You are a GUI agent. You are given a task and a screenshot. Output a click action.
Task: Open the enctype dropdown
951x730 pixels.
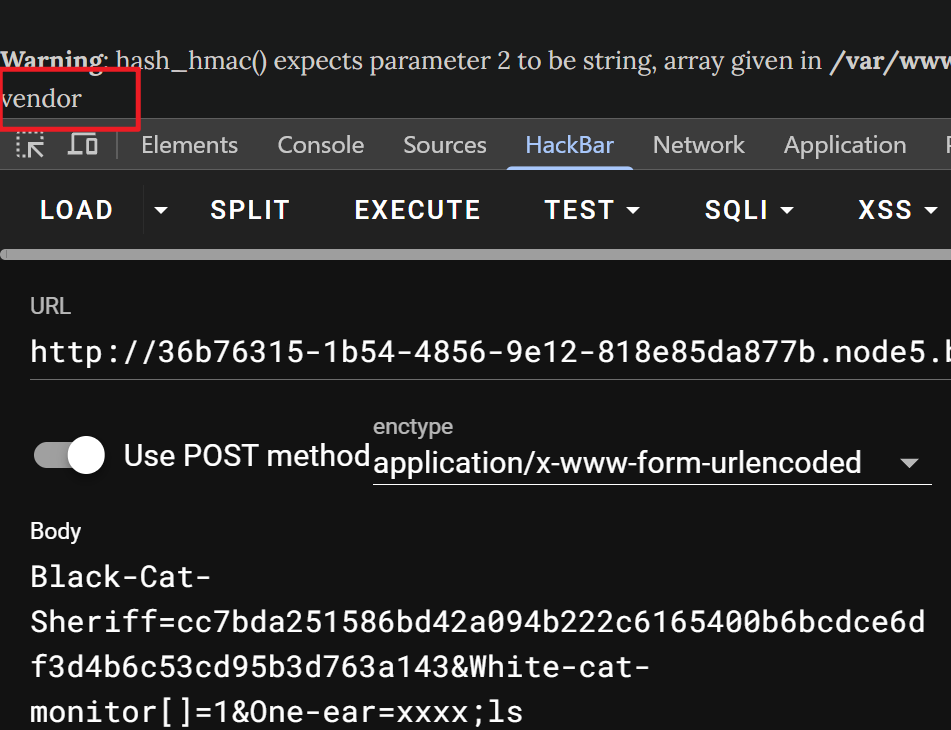pos(652,463)
